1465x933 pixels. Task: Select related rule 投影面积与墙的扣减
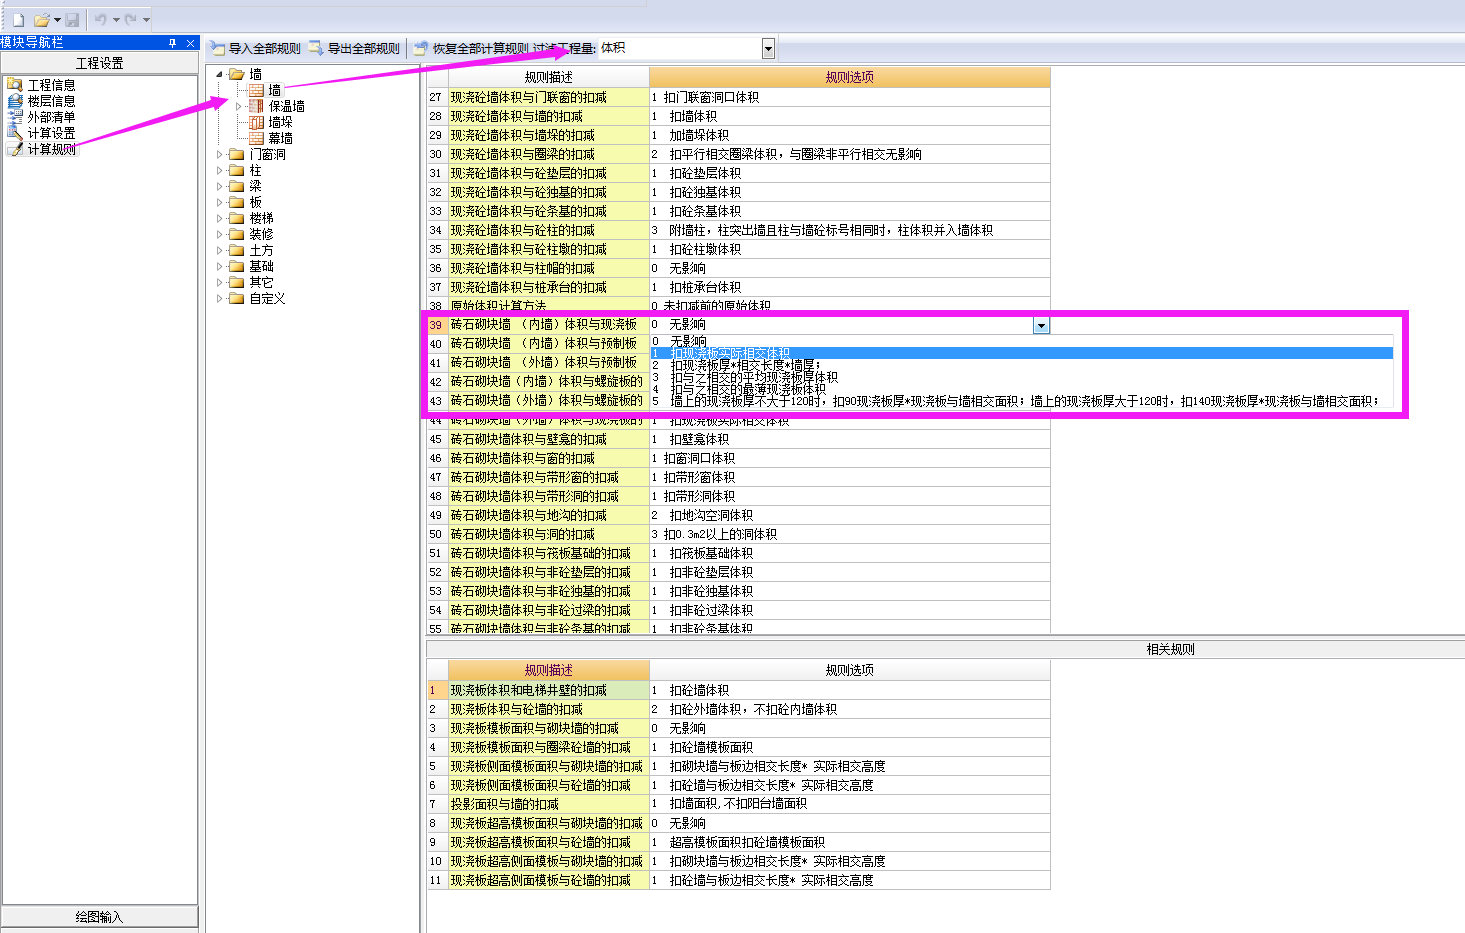[x=549, y=804]
